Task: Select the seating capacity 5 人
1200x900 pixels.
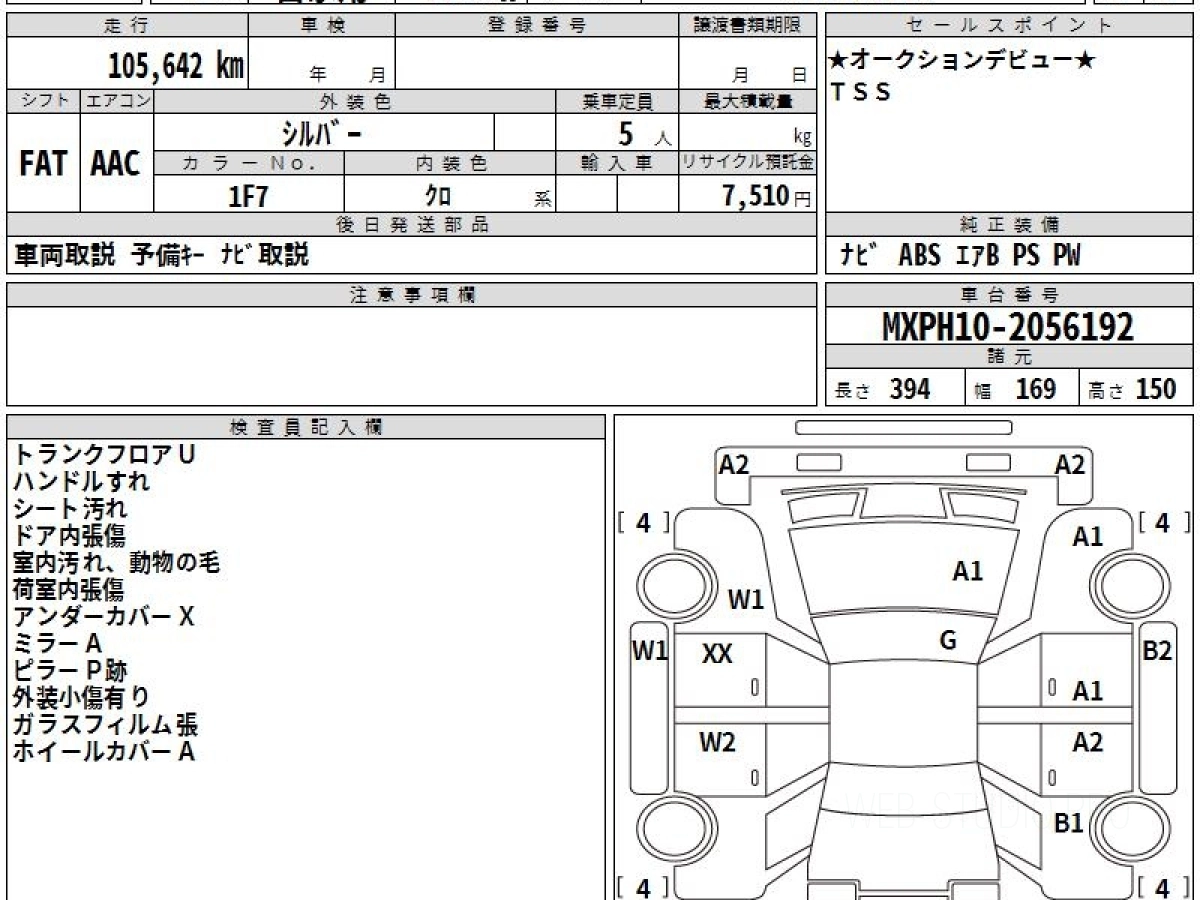Action: tap(644, 132)
